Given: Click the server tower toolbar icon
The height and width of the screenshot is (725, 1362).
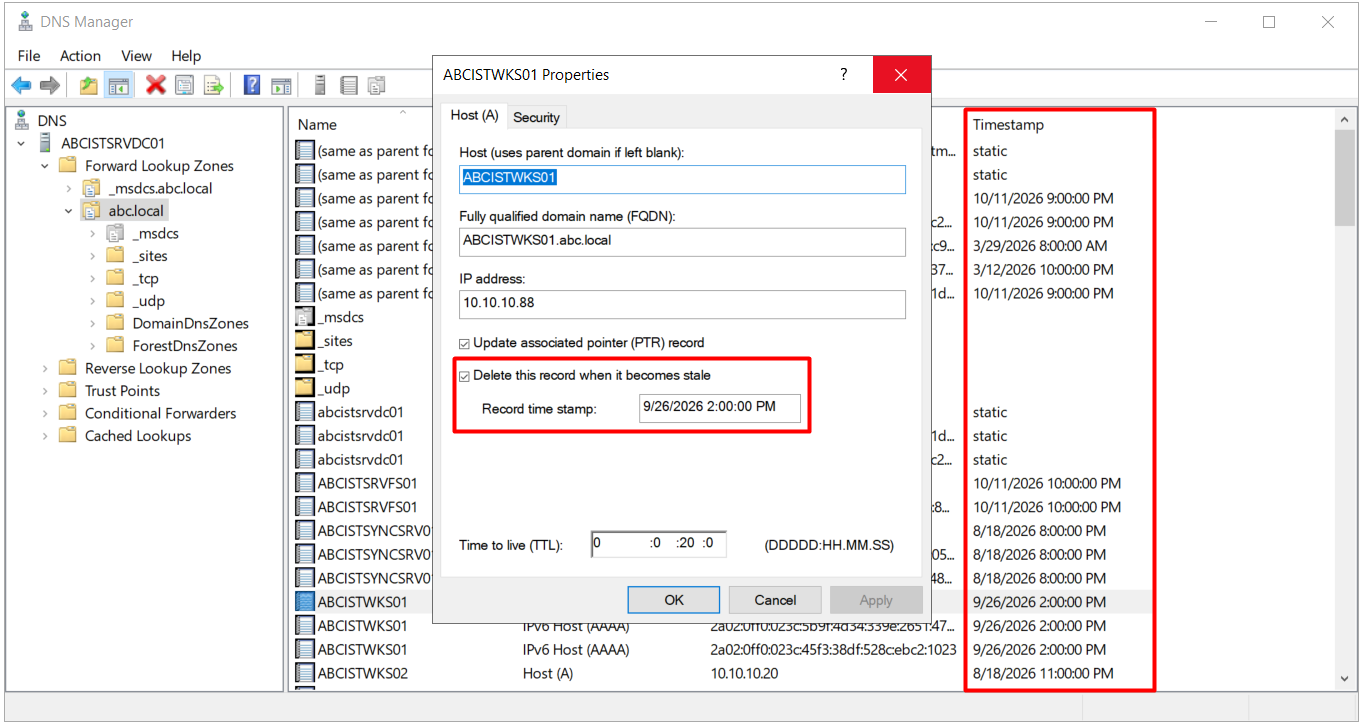Looking at the screenshot, I should (x=320, y=86).
